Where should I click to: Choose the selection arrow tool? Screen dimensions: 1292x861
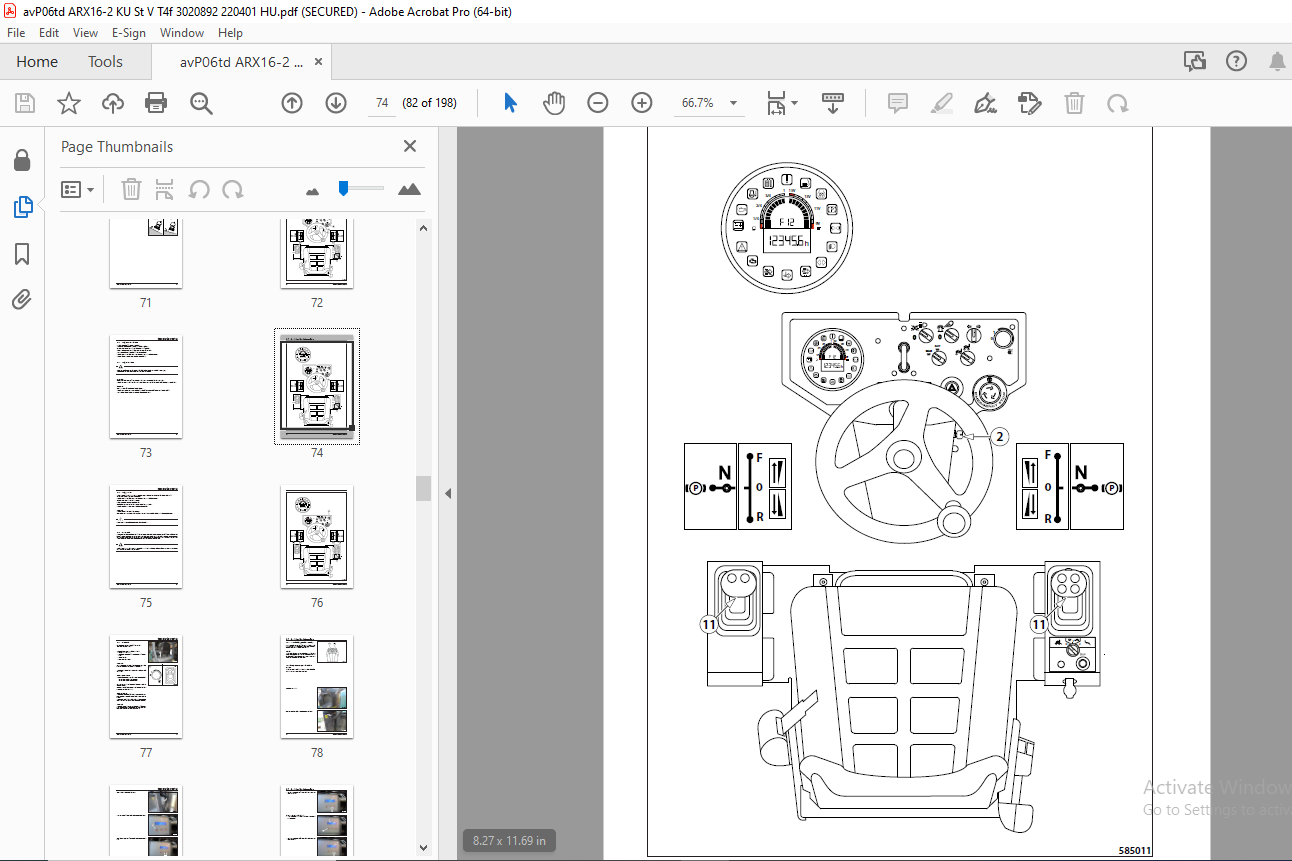tap(511, 103)
